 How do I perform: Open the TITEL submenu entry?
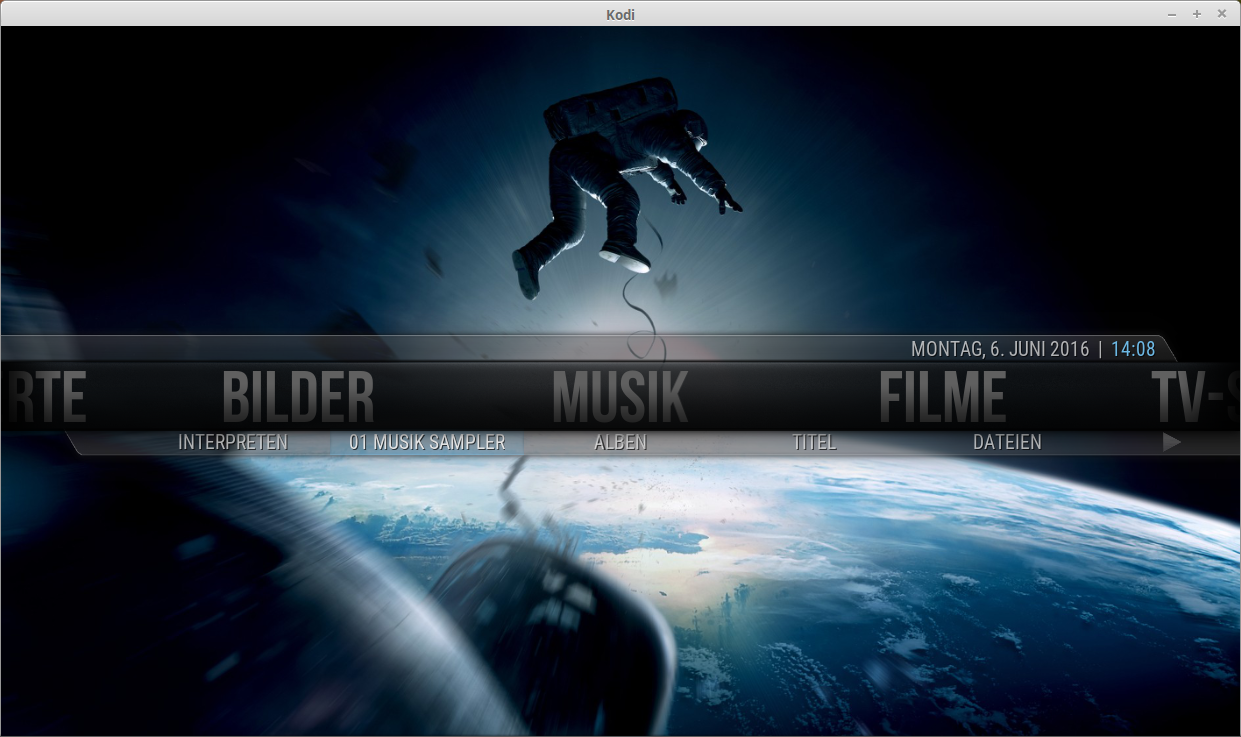(x=814, y=442)
